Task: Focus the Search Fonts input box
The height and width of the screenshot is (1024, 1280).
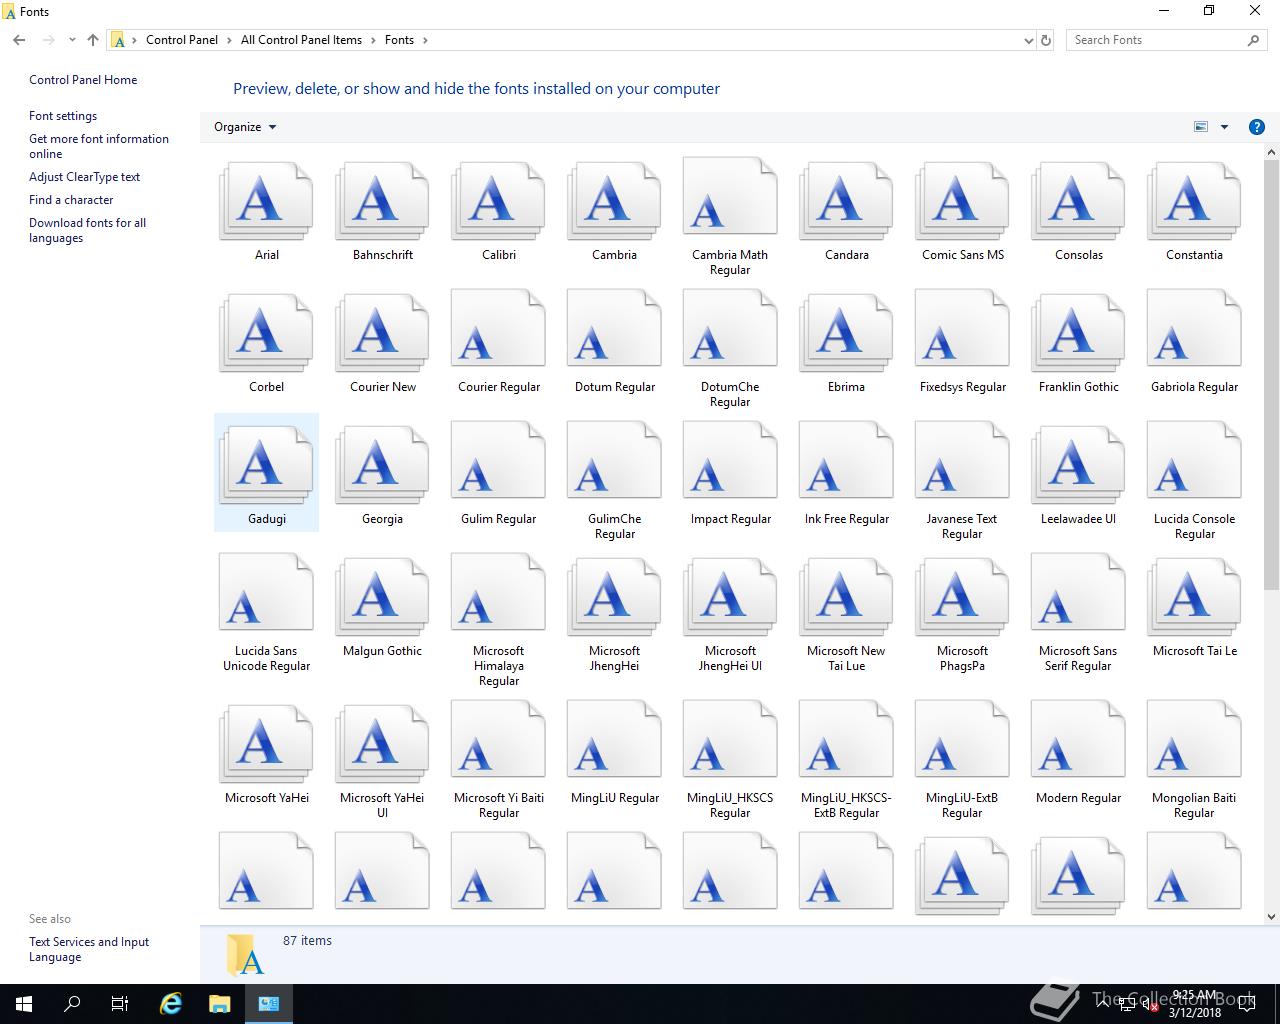Action: (x=1155, y=40)
